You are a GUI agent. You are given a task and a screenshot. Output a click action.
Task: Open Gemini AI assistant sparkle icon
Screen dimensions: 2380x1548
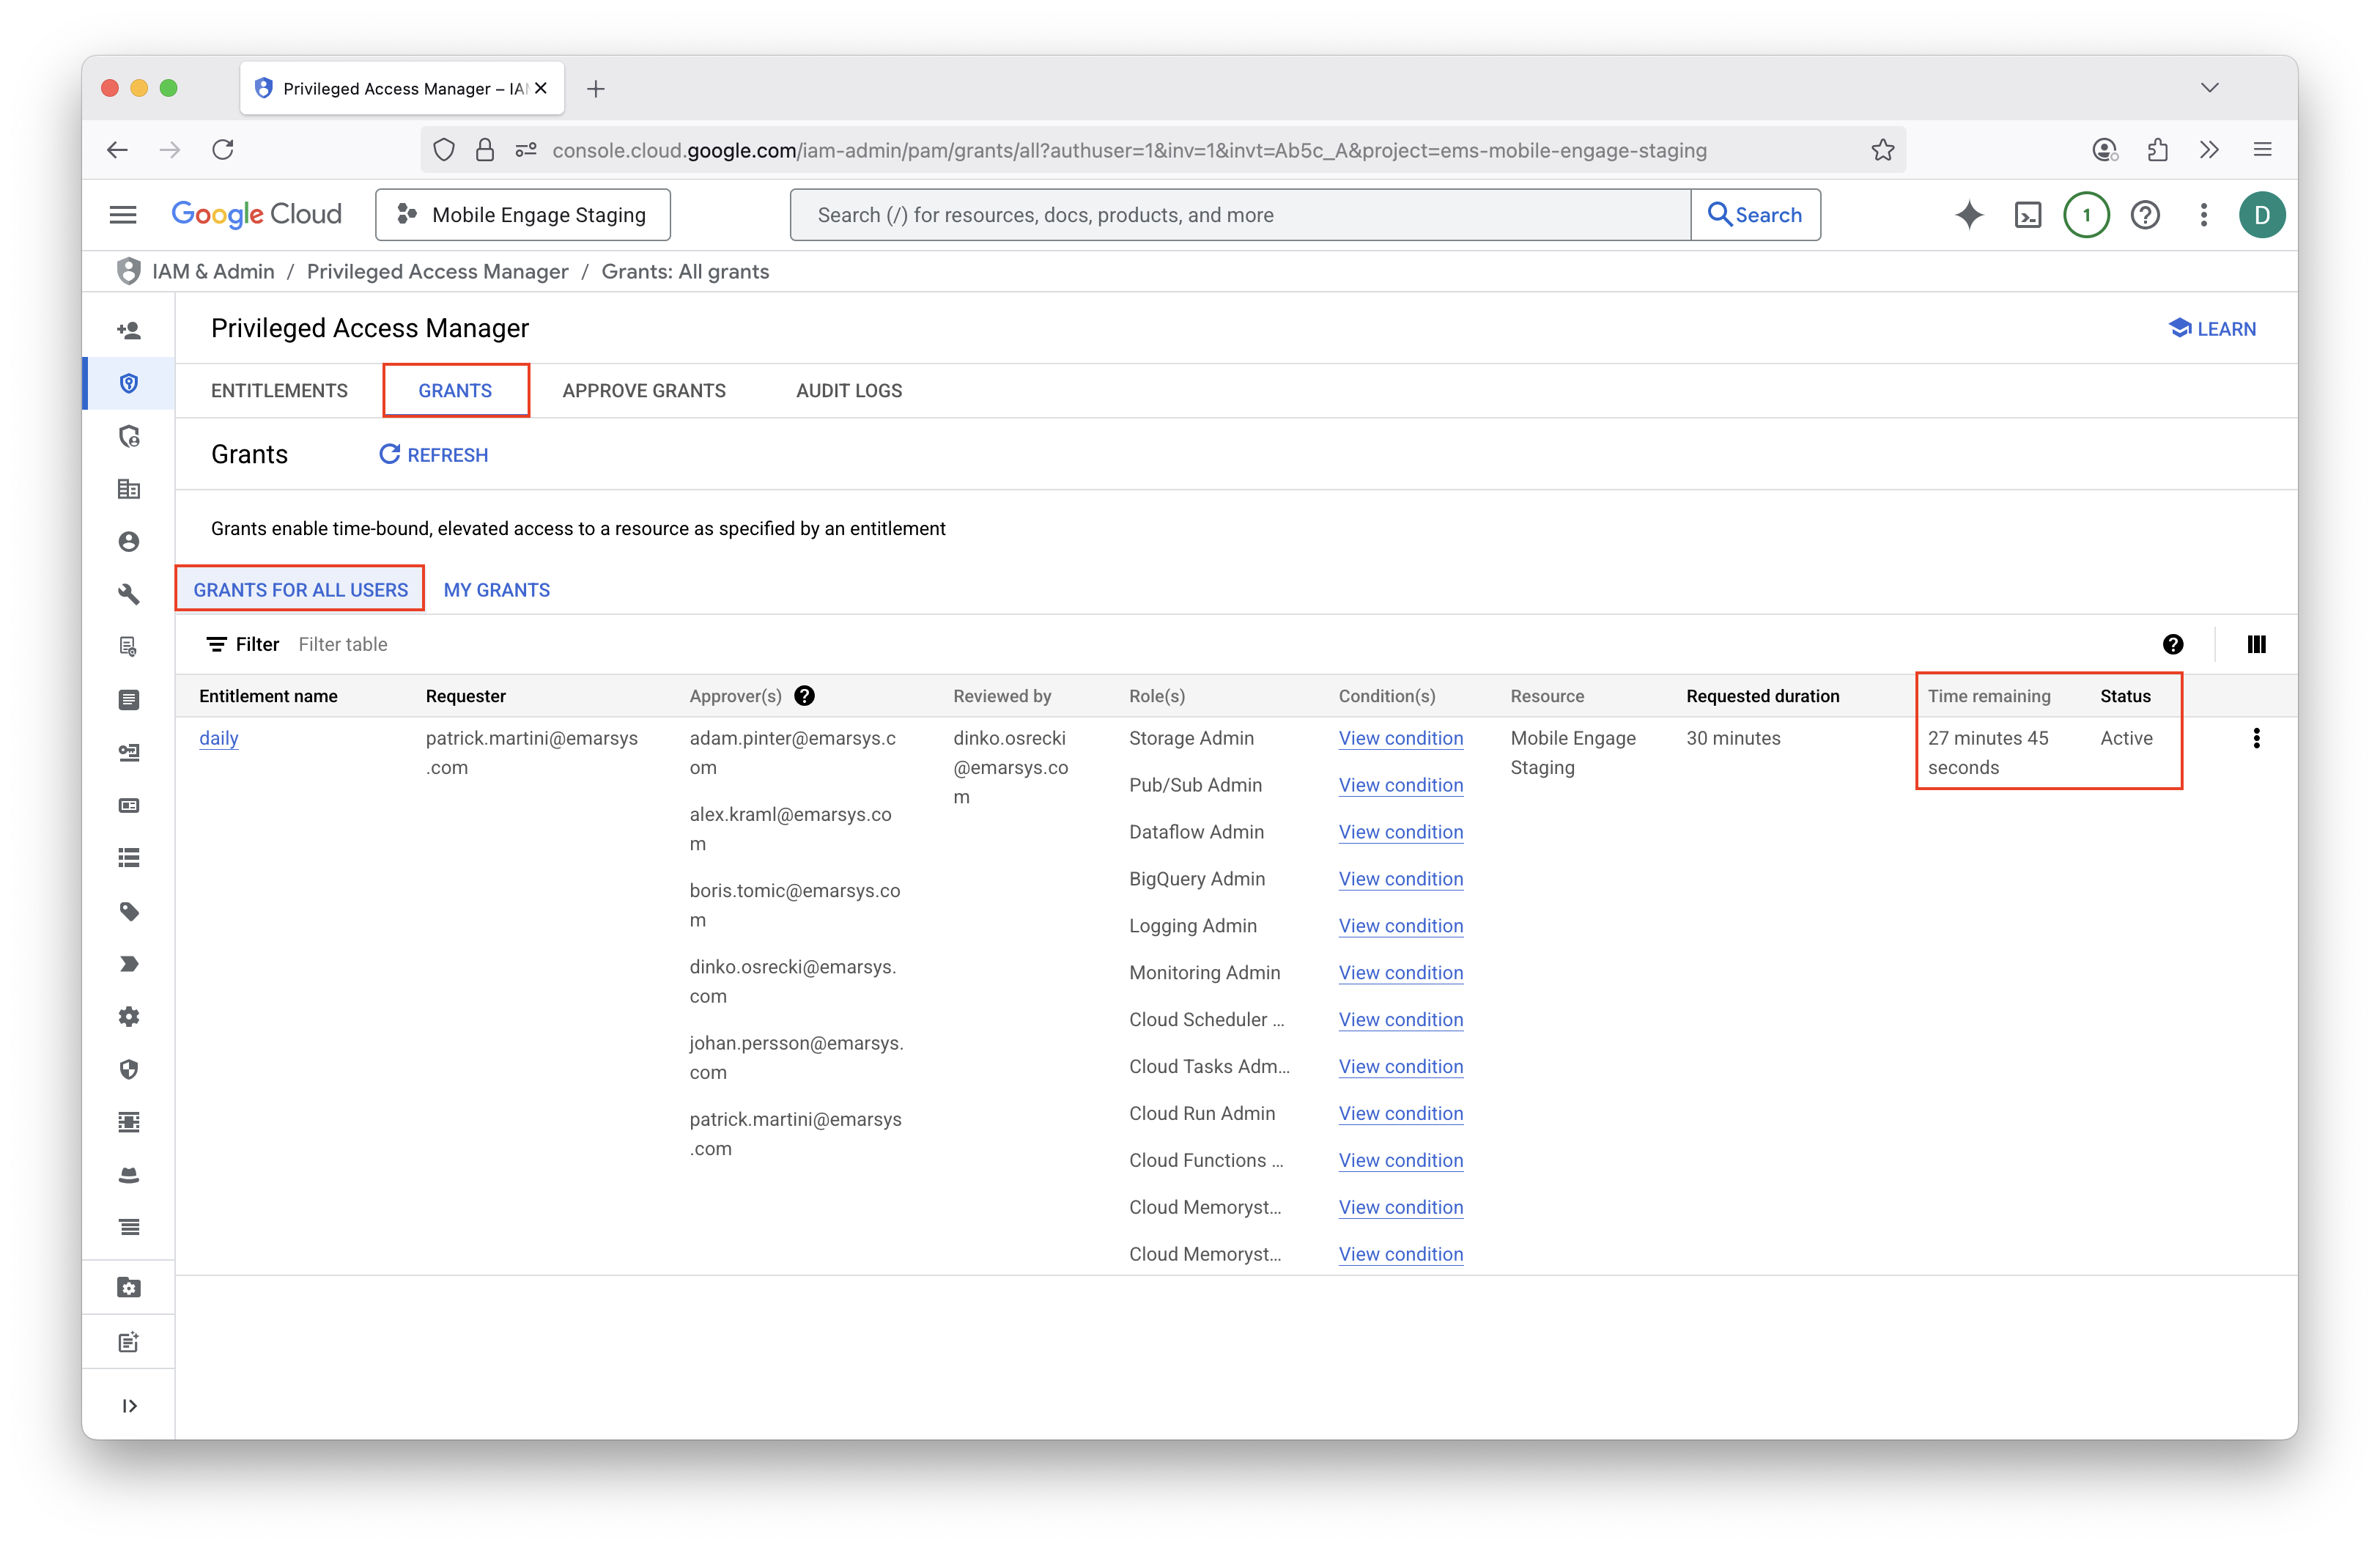(1968, 215)
